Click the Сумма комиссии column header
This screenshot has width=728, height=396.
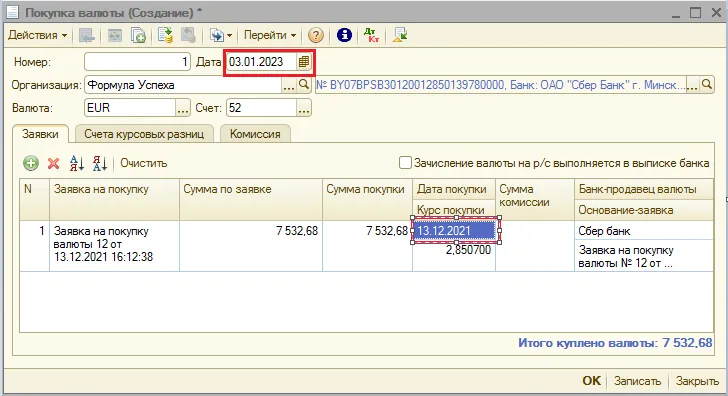pyautogui.click(x=535, y=200)
